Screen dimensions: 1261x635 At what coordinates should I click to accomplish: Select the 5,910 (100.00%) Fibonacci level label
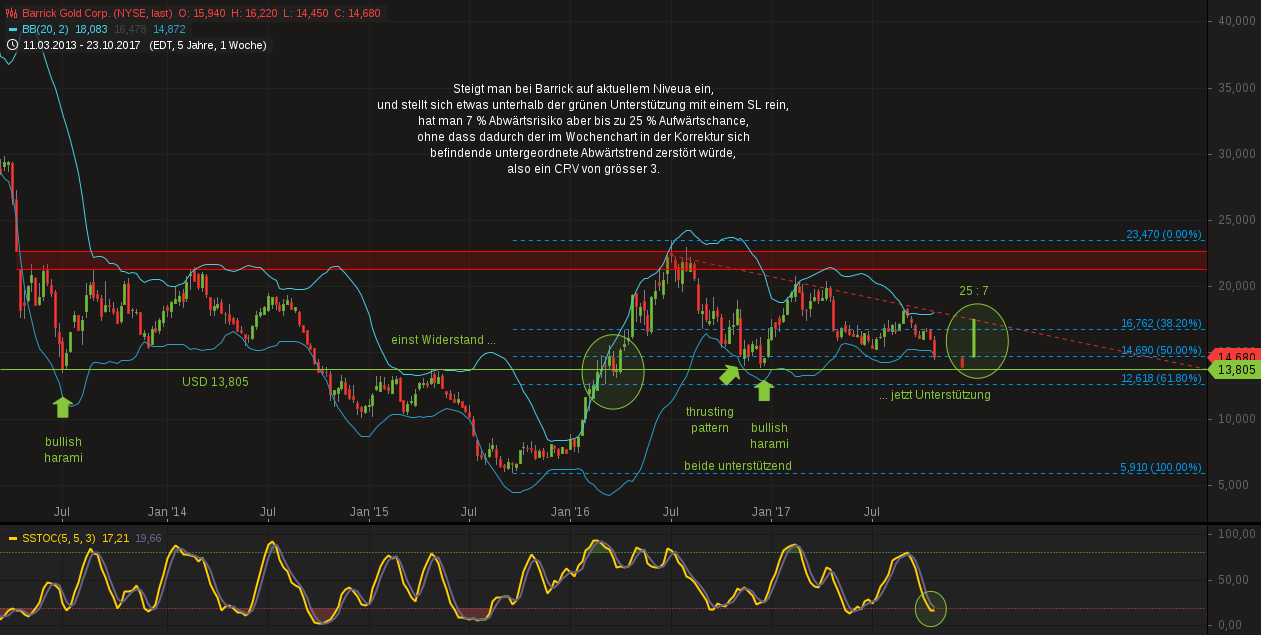click(x=1160, y=467)
